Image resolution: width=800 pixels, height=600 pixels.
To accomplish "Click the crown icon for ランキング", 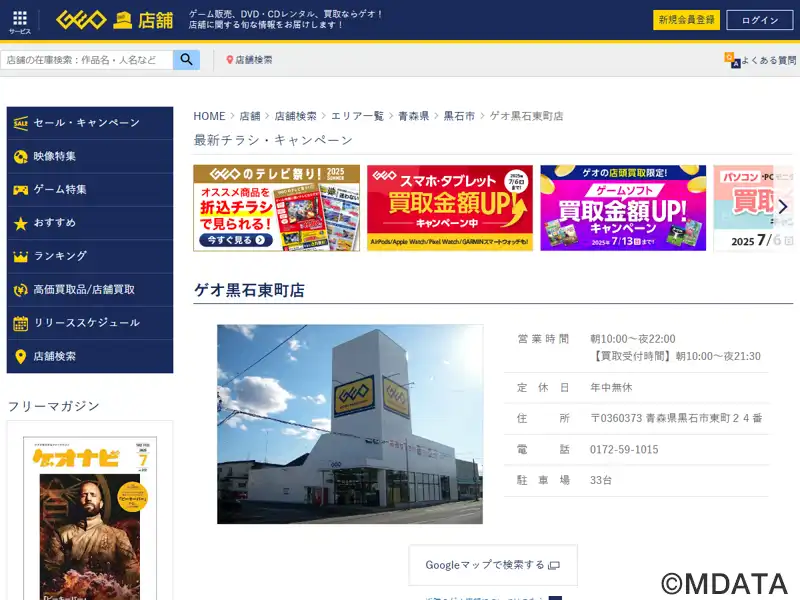I will [20, 257].
